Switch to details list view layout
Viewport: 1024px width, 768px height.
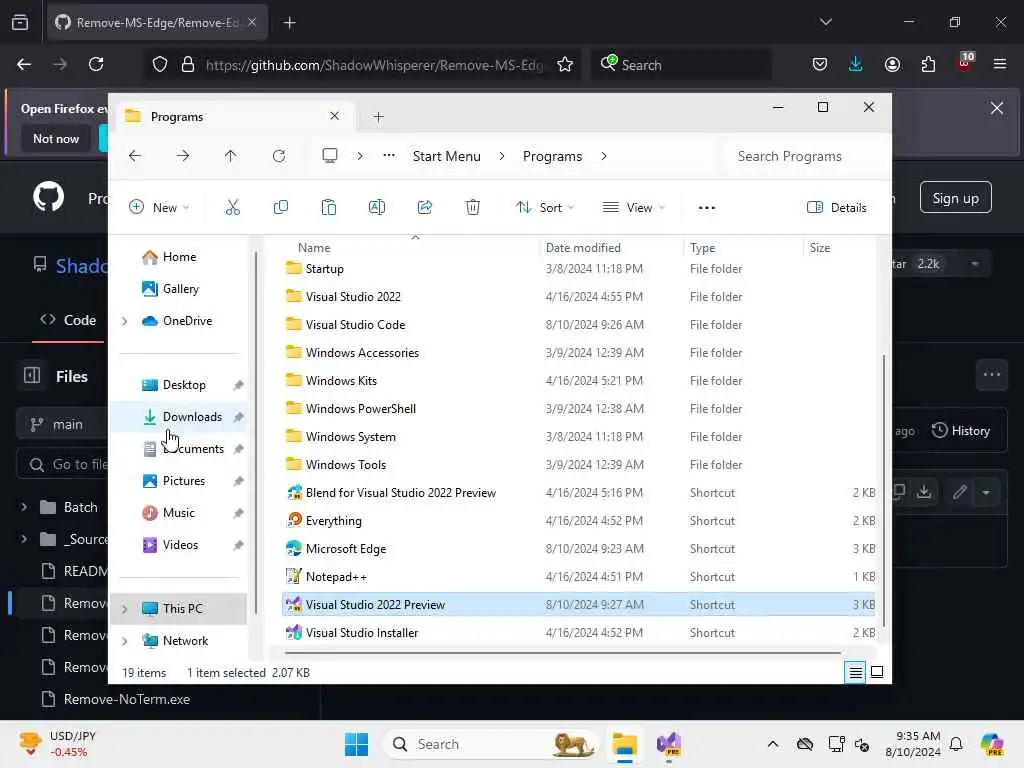click(x=856, y=672)
